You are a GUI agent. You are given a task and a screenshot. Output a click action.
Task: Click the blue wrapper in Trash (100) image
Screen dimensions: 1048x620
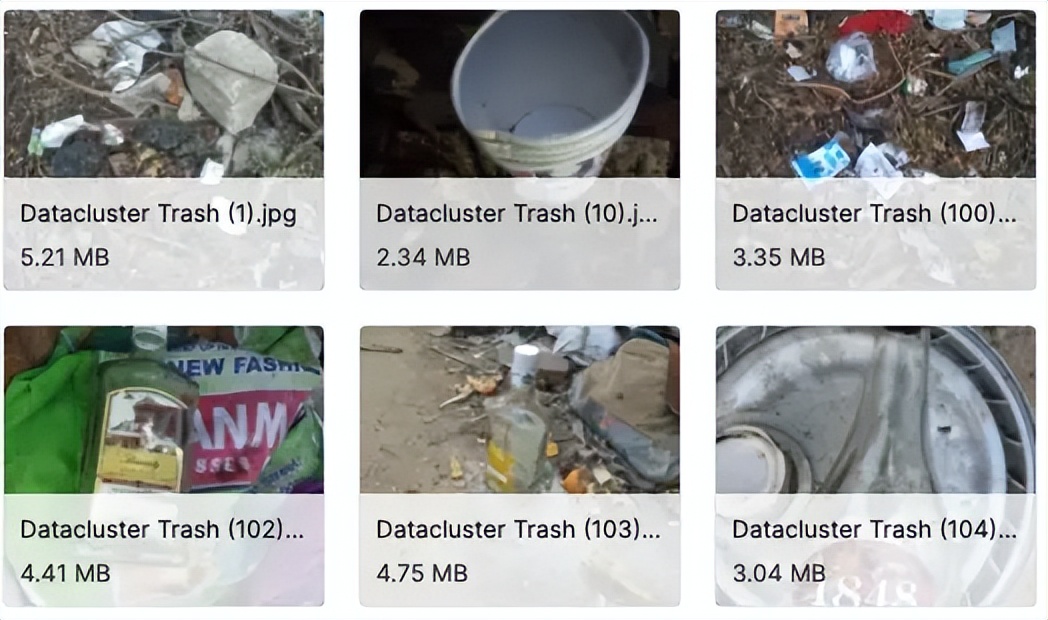pyautogui.click(x=820, y=160)
